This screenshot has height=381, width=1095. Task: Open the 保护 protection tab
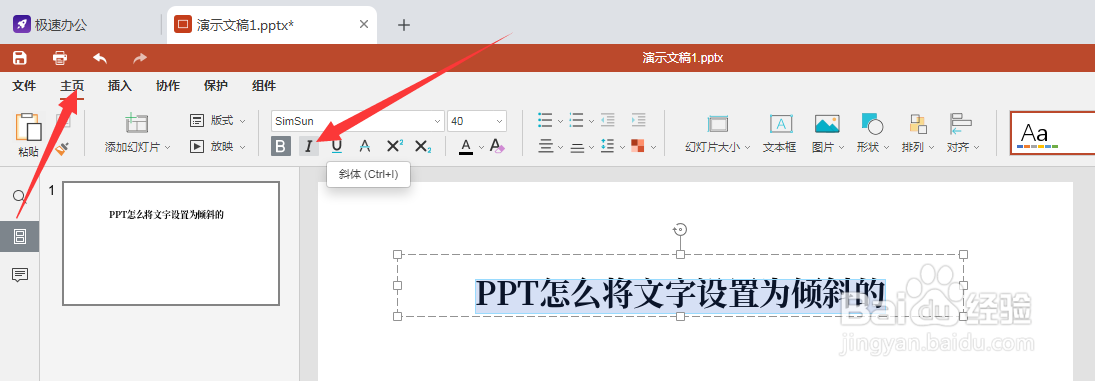pos(216,86)
